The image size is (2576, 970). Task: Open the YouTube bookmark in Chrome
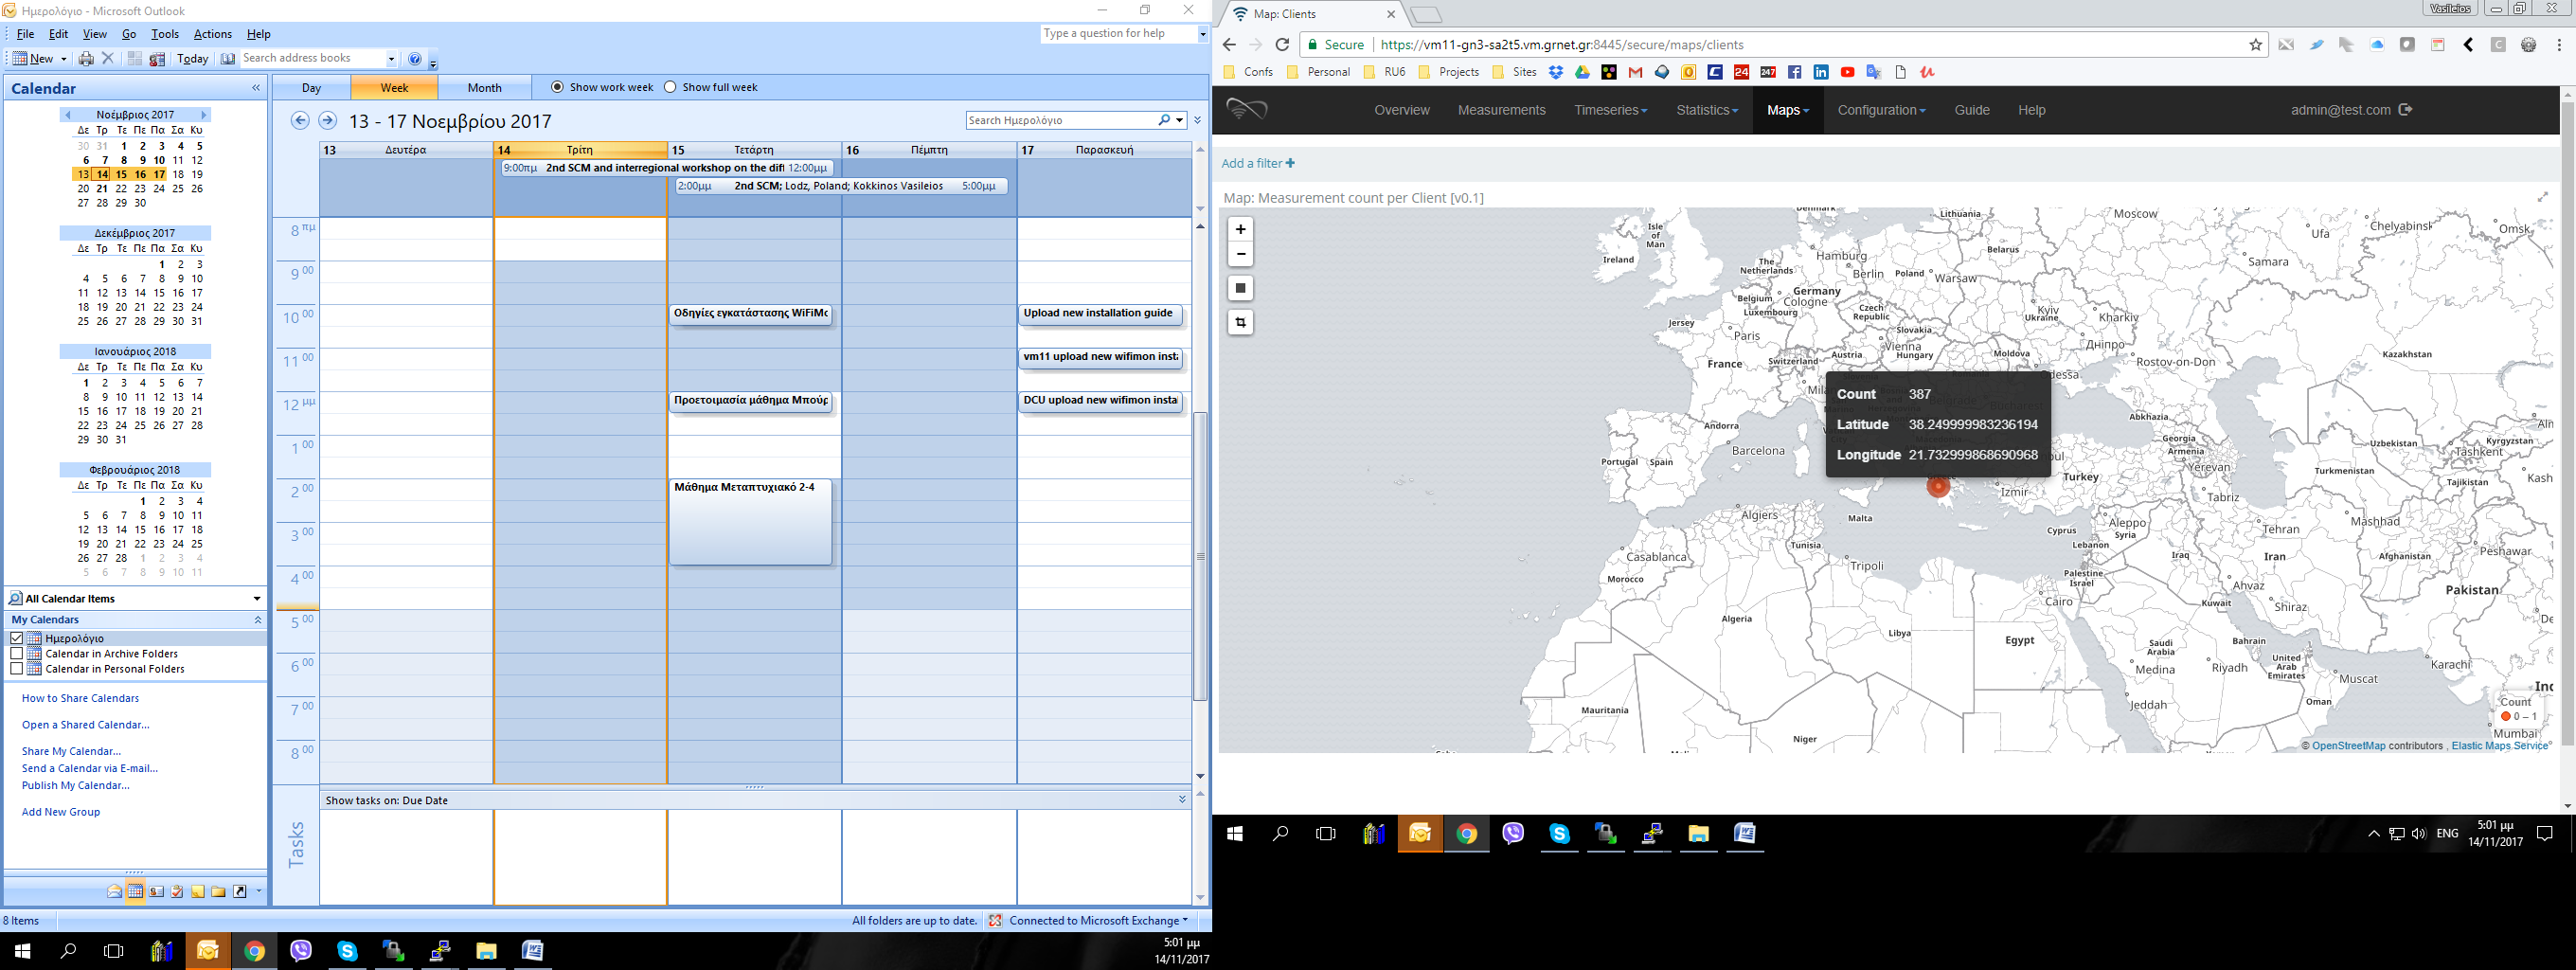[1847, 72]
